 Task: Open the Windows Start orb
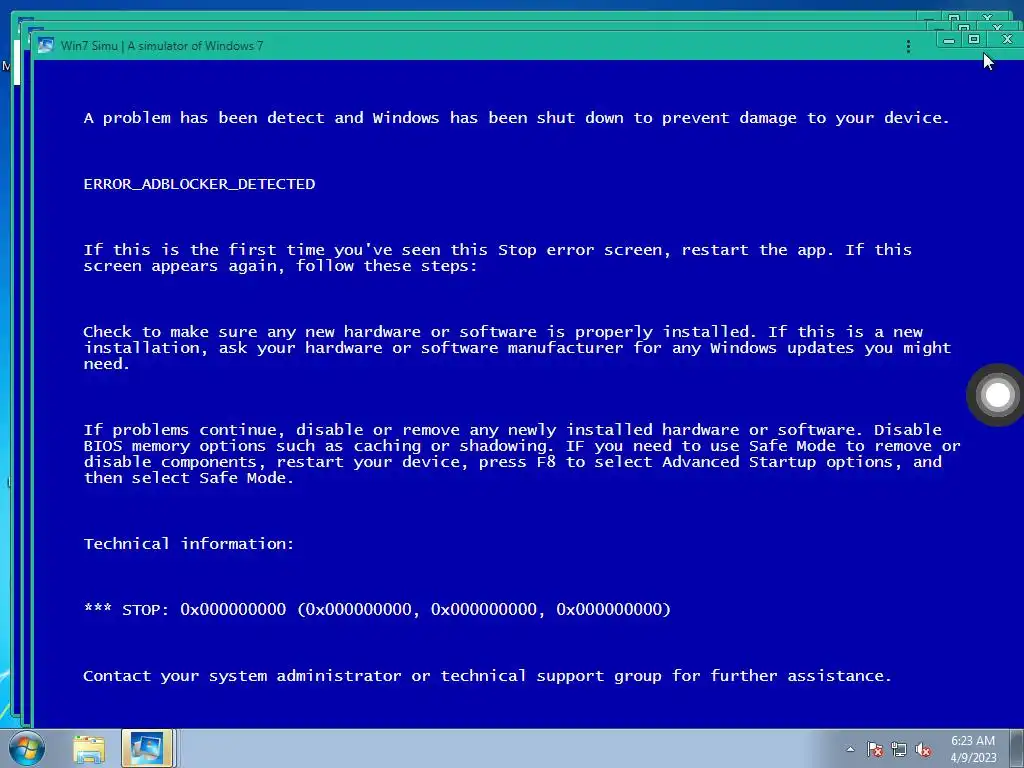point(26,748)
